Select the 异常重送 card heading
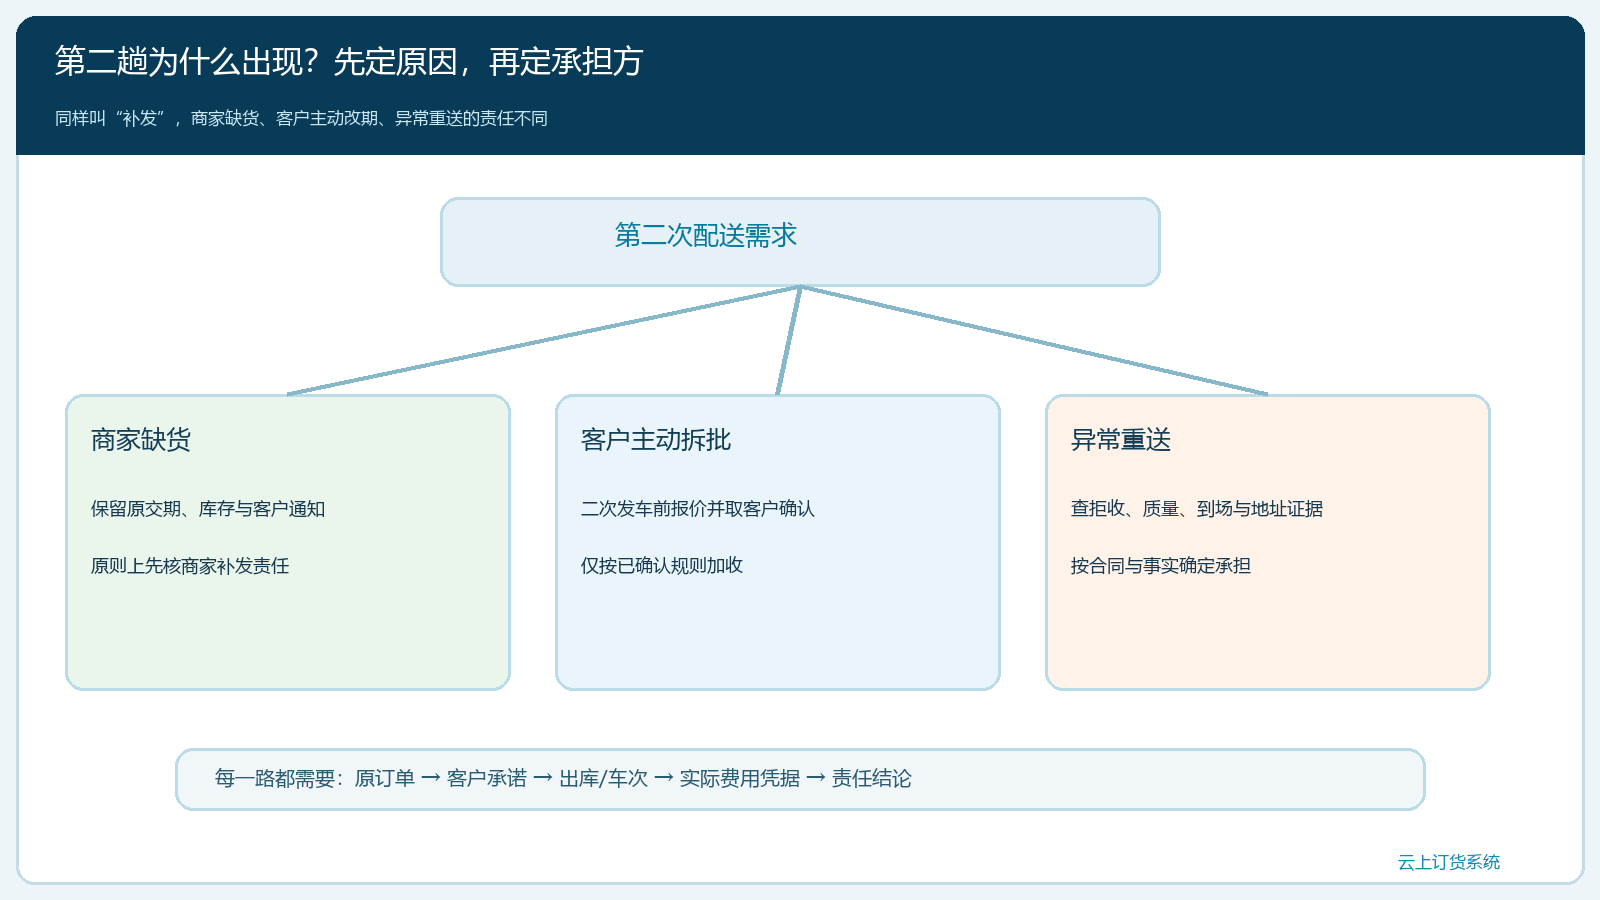The height and width of the screenshot is (900, 1600). (x=1121, y=440)
